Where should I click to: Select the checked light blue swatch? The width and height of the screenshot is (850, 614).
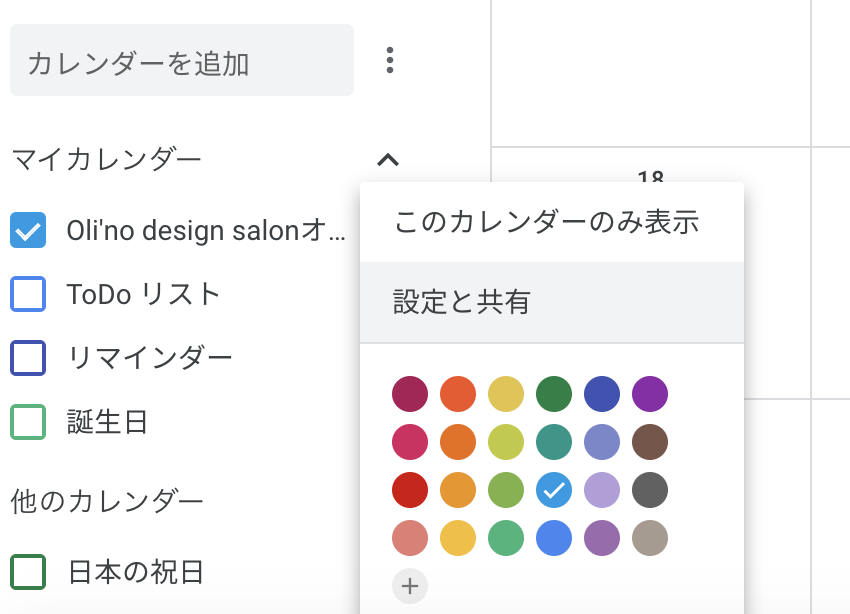(x=554, y=490)
